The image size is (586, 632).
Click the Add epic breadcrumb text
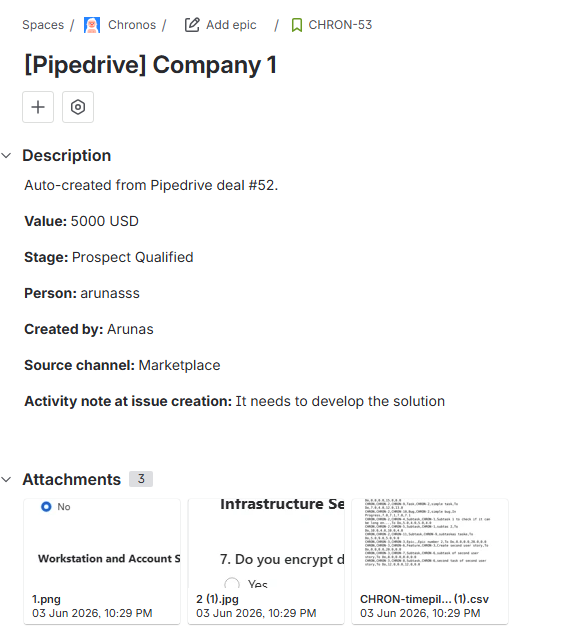(x=231, y=25)
